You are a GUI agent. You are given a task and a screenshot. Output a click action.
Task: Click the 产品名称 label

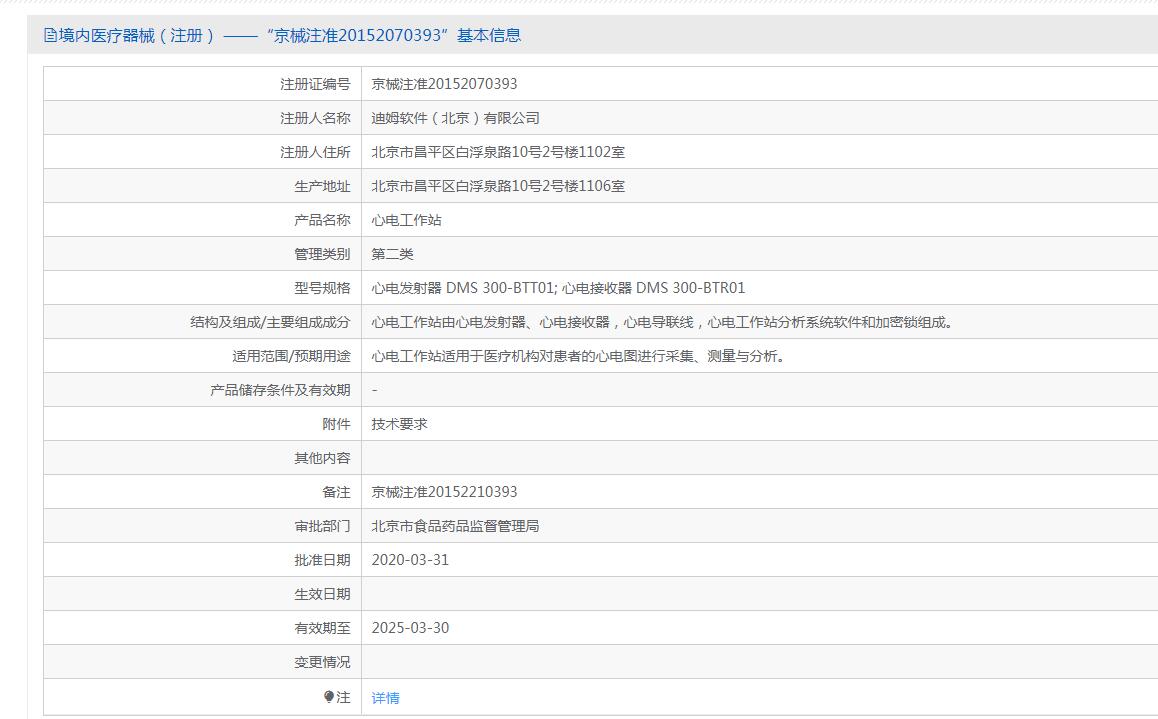[322, 220]
